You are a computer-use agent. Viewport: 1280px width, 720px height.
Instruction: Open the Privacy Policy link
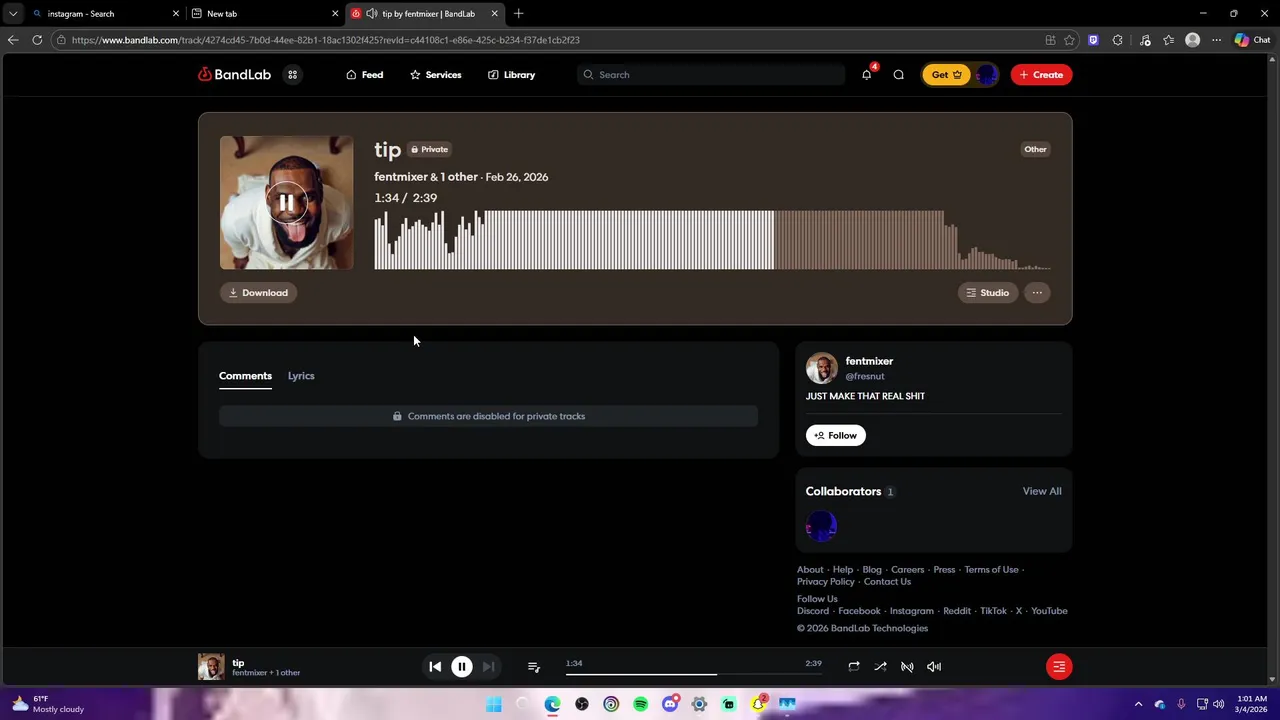[825, 582]
